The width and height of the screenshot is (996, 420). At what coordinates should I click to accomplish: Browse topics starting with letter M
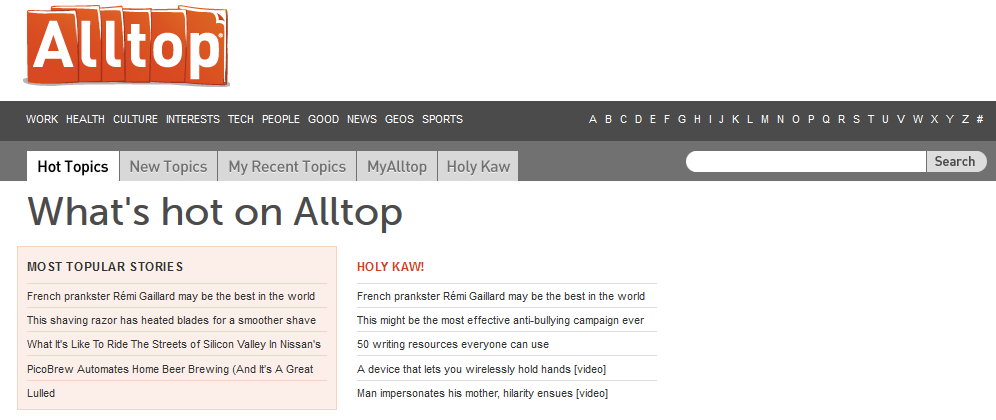pyautogui.click(x=765, y=119)
